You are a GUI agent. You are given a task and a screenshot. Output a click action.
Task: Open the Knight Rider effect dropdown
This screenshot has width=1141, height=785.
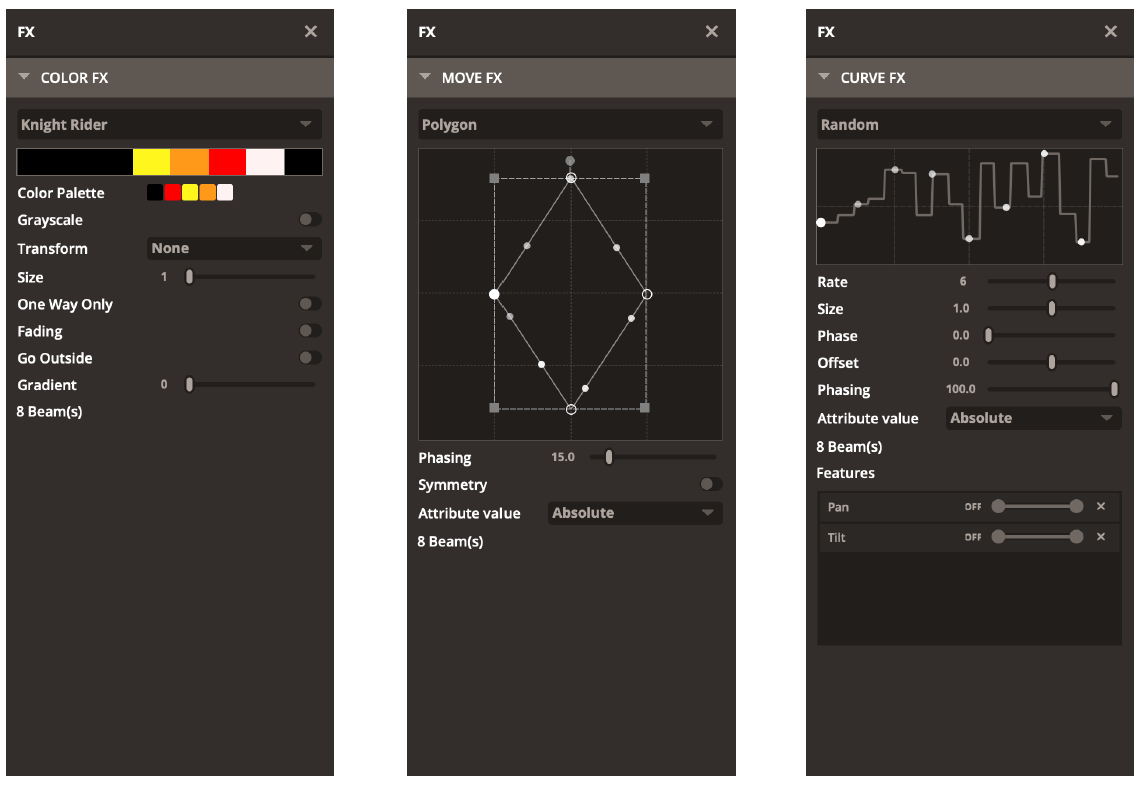tap(169, 125)
